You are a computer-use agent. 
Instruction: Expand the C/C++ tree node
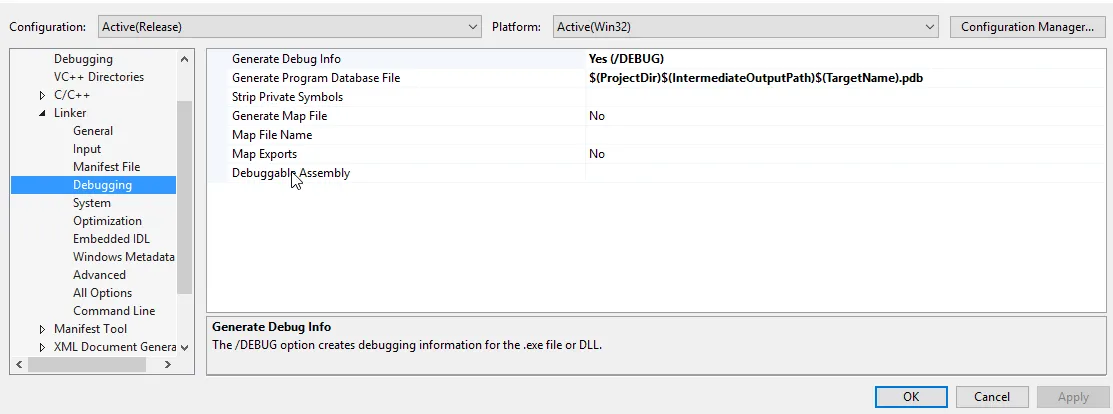[x=43, y=95]
